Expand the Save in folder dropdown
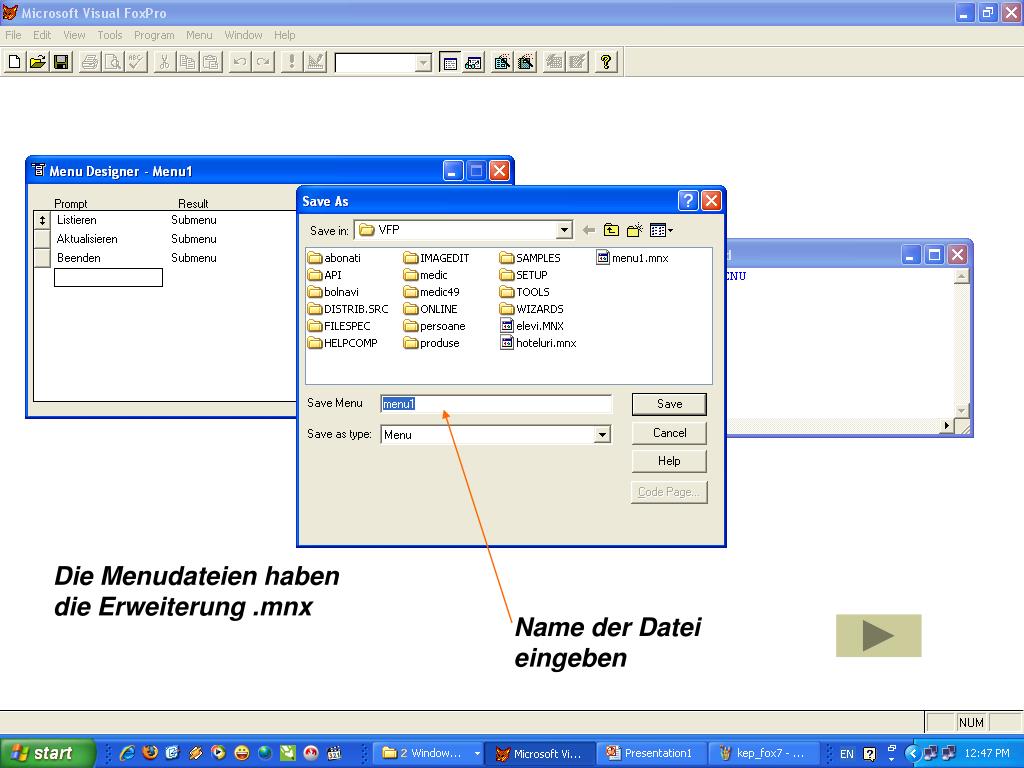The width and height of the screenshot is (1024, 768). coord(564,230)
